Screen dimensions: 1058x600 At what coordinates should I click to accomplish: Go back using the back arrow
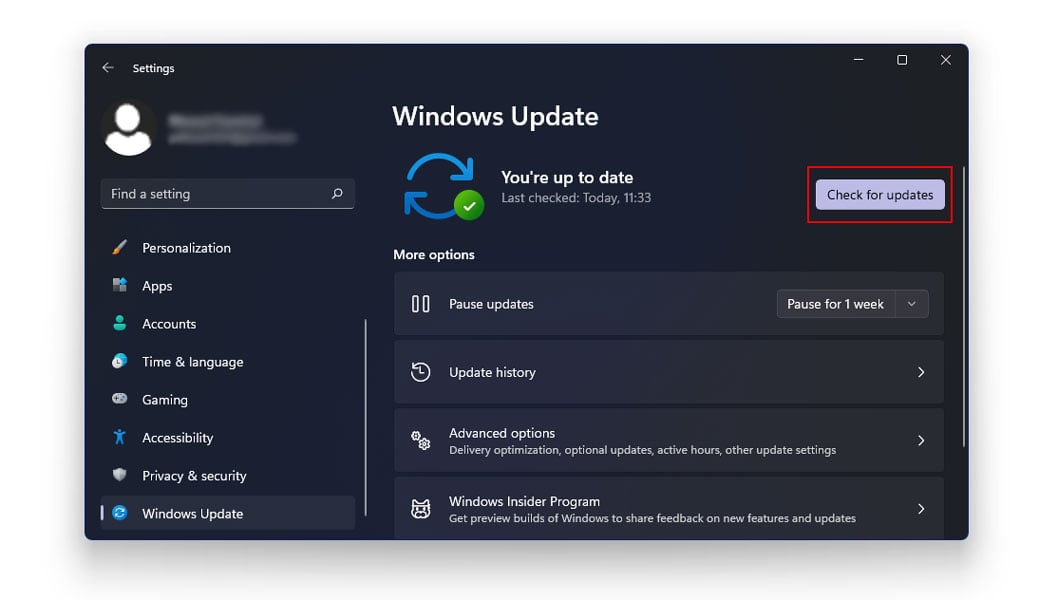(108, 67)
